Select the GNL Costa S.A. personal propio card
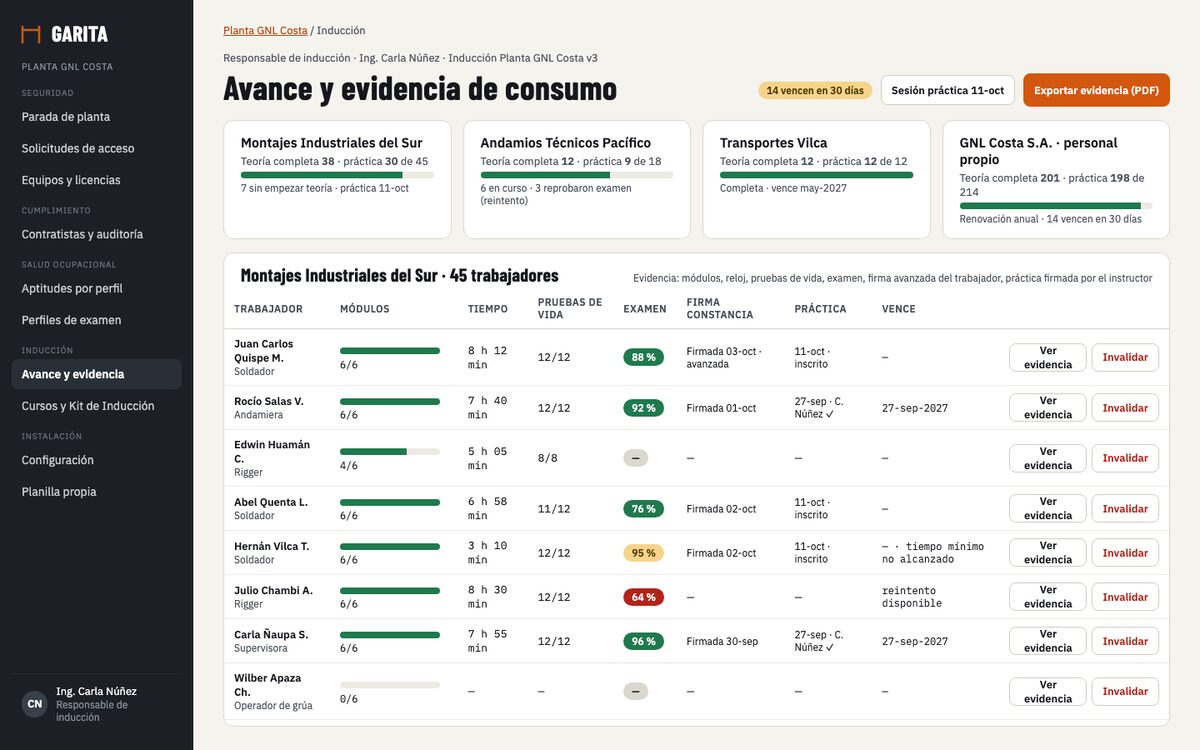Screen dimensions: 1200x750 pyautogui.click(x=1056, y=180)
